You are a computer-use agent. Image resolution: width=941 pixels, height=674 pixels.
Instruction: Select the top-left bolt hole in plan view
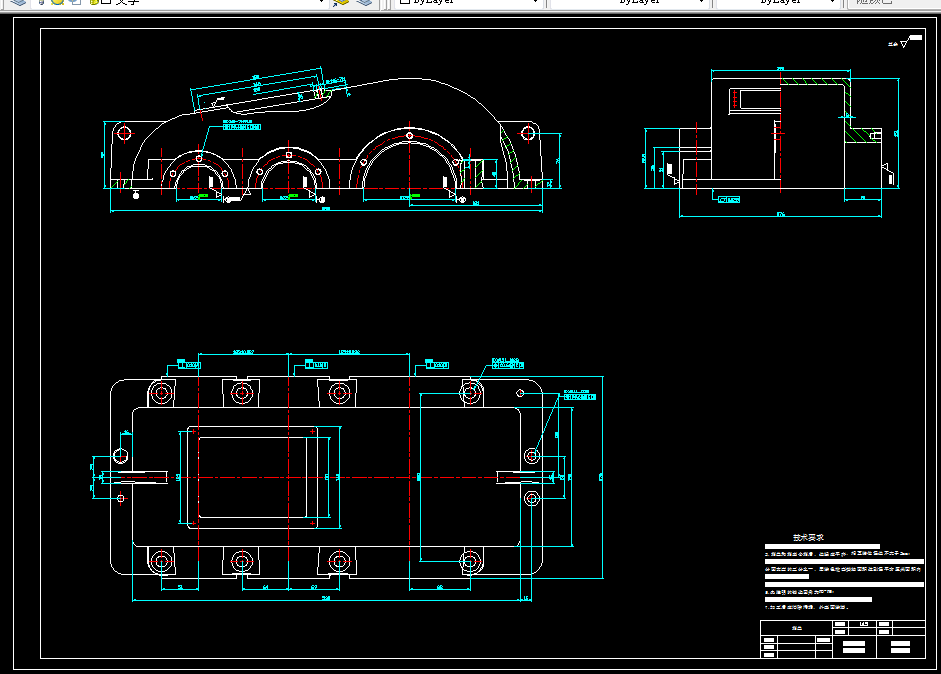(161, 393)
